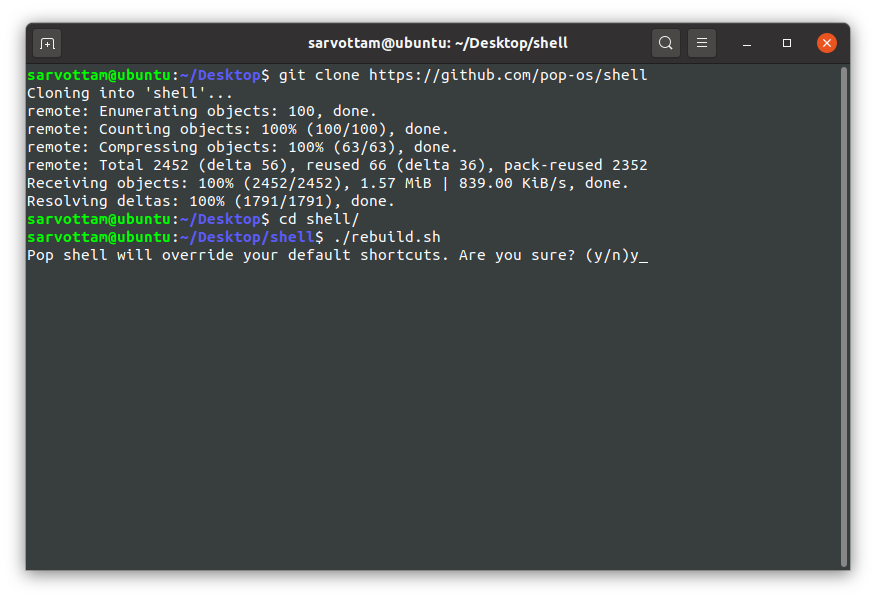Maximize the terminal window
The width and height of the screenshot is (876, 599).
787,43
